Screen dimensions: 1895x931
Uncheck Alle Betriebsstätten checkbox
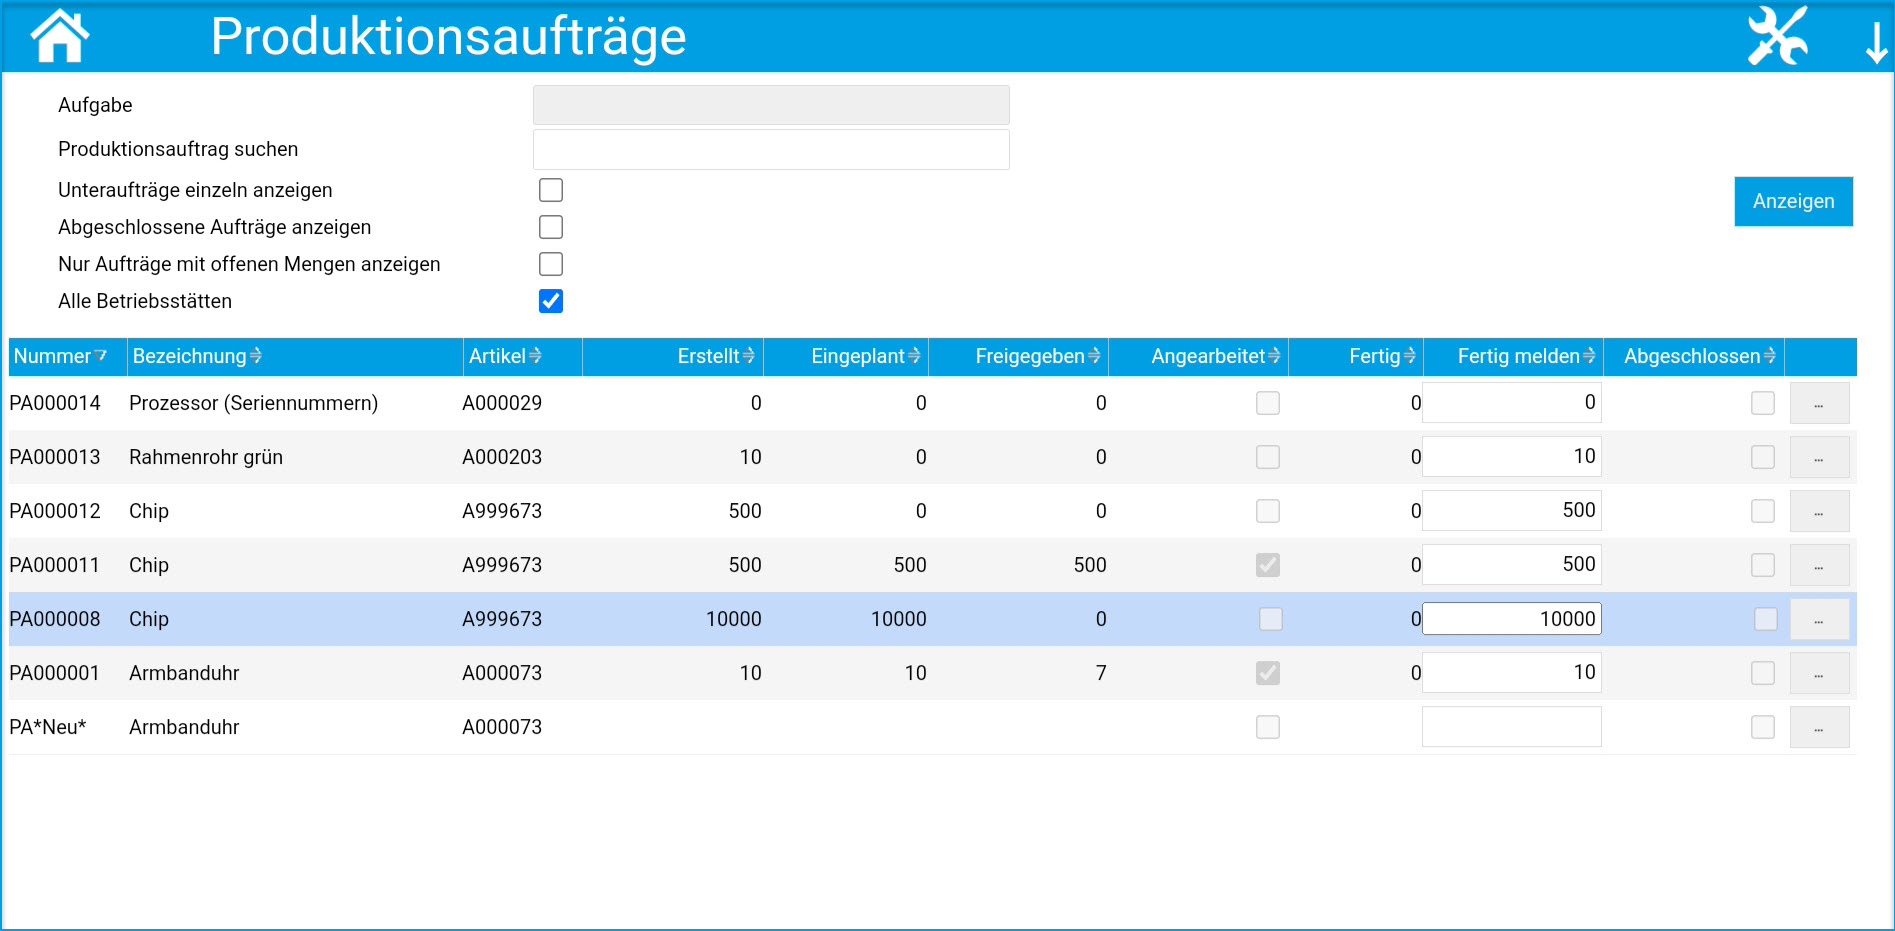pyautogui.click(x=551, y=301)
